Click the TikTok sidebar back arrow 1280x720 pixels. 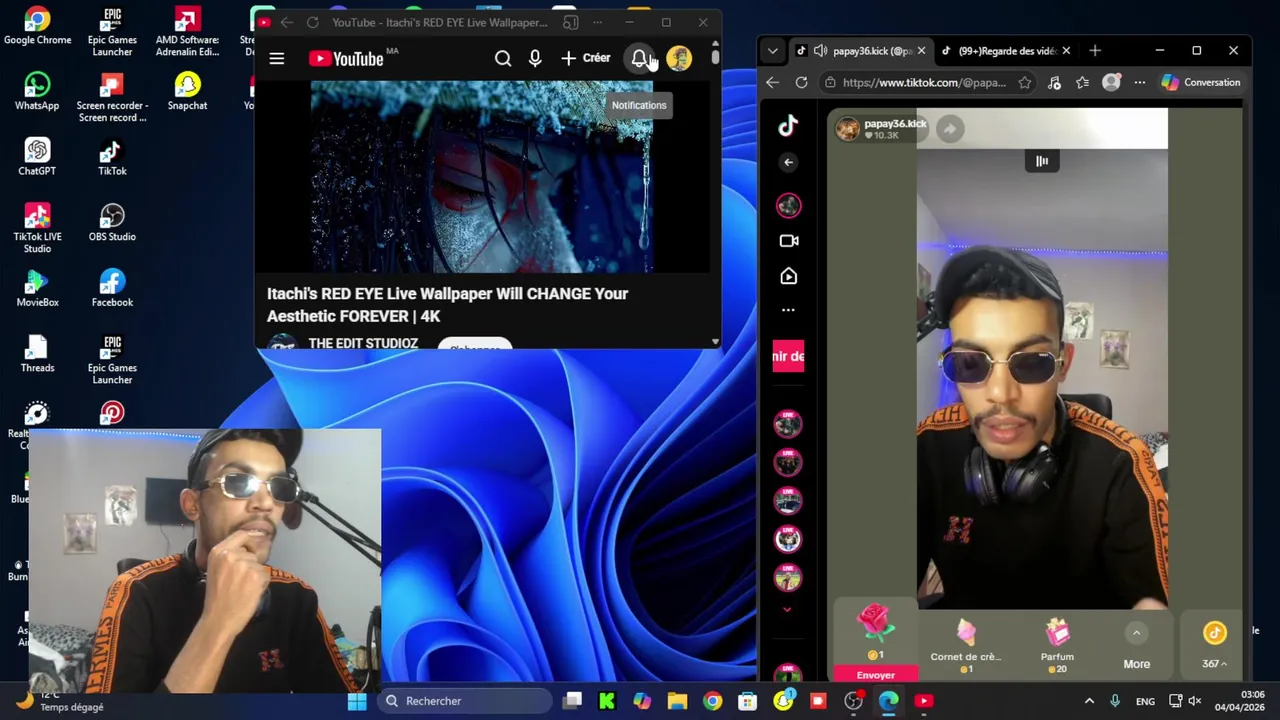(788, 162)
